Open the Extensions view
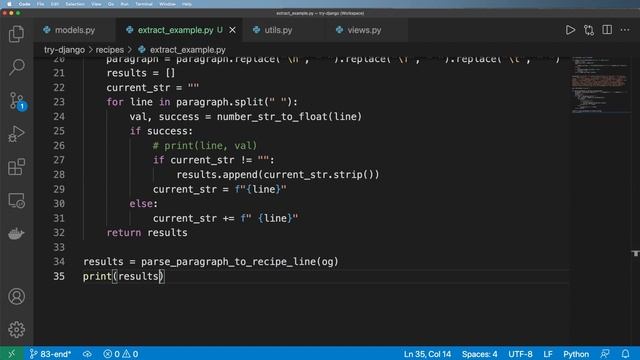Viewport: 640px width, 360px height. point(16,167)
